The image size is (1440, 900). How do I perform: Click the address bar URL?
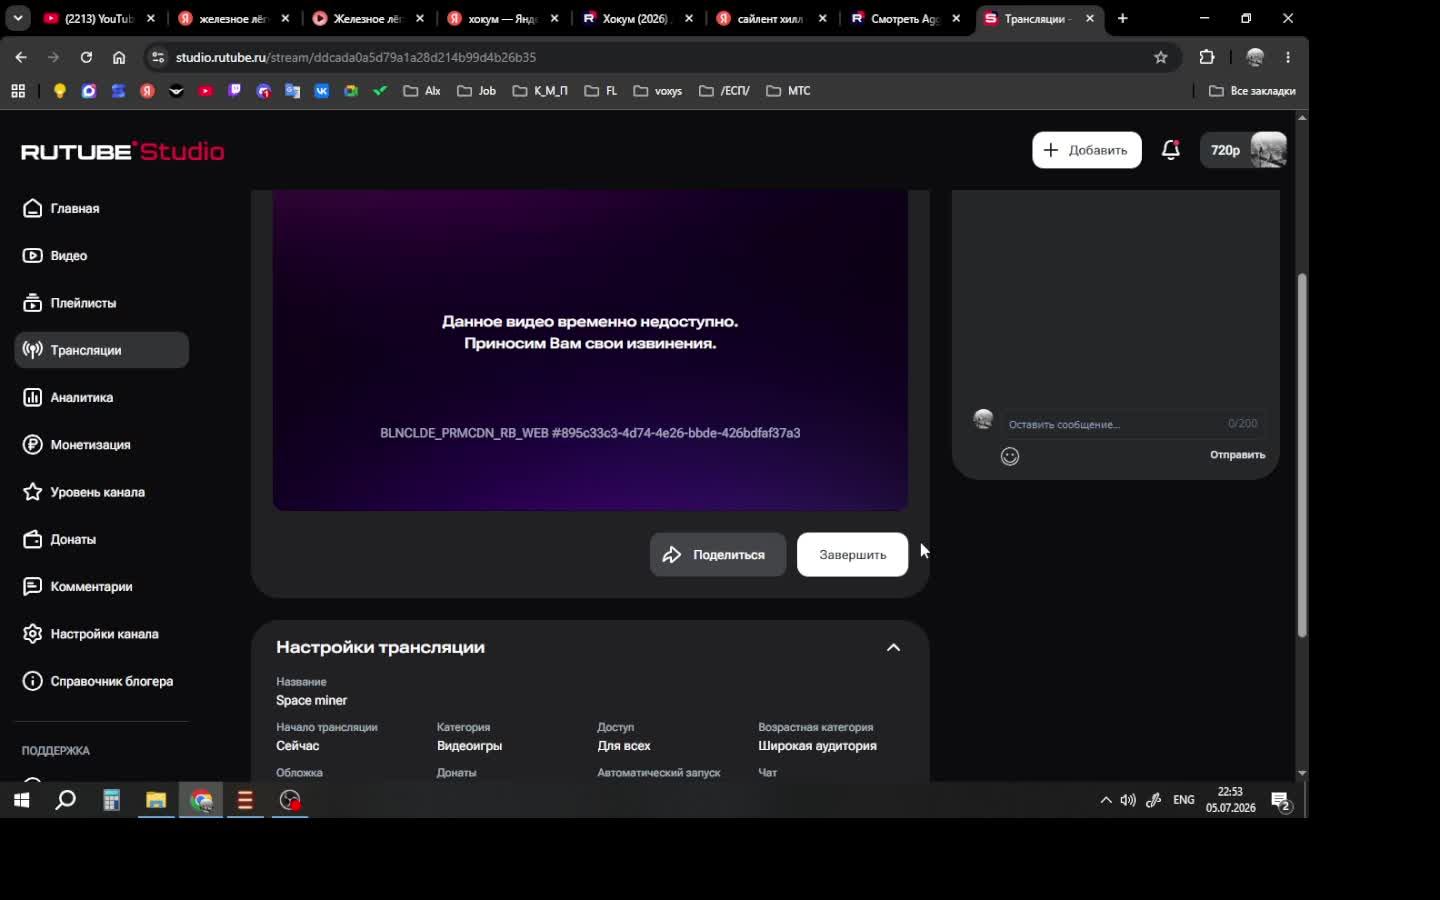tap(356, 57)
